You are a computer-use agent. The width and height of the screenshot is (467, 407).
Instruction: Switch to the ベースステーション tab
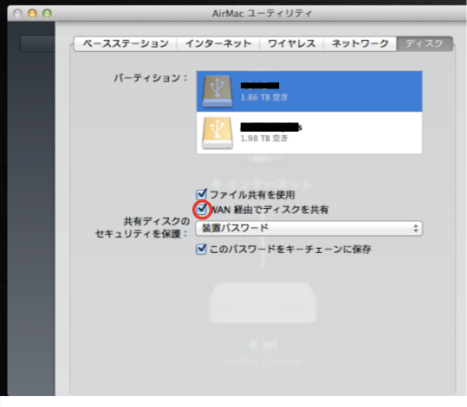pyautogui.click(x=126, y=44)
